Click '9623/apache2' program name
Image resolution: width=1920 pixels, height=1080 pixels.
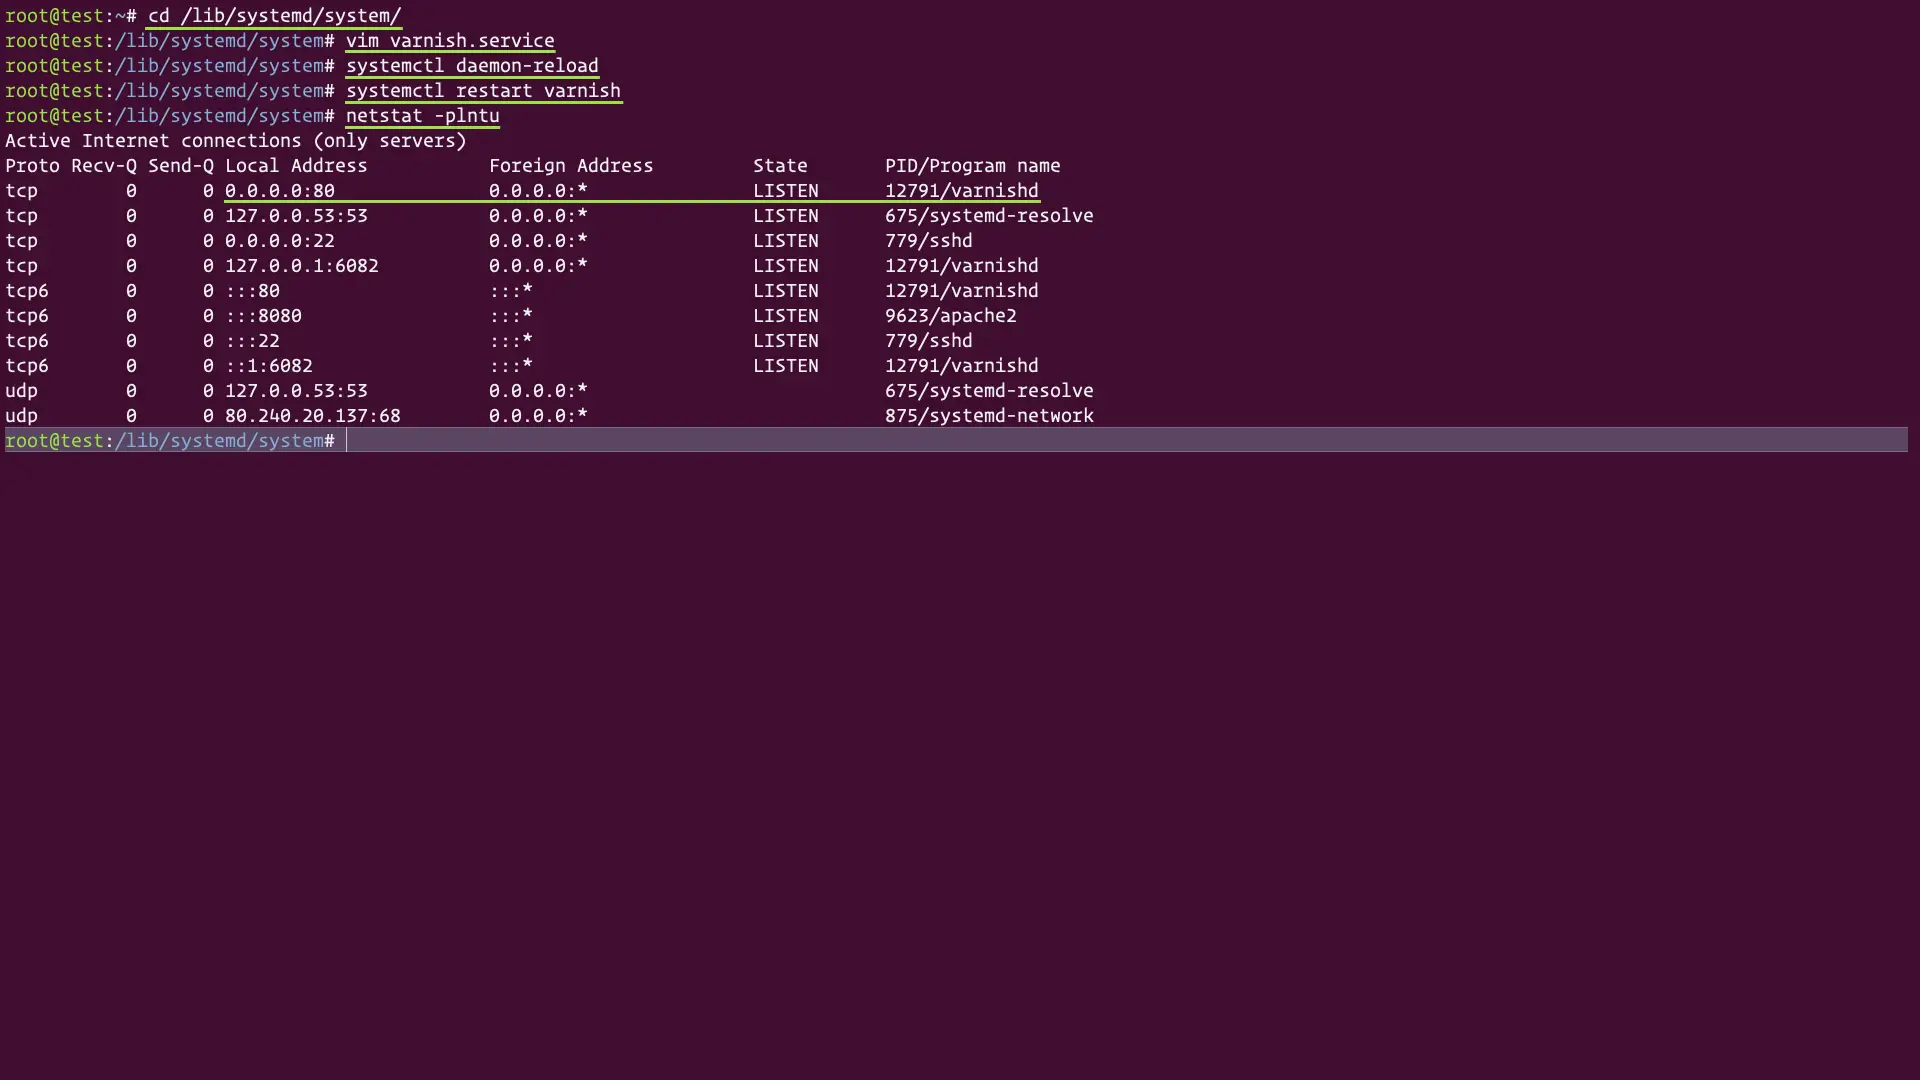951,316
